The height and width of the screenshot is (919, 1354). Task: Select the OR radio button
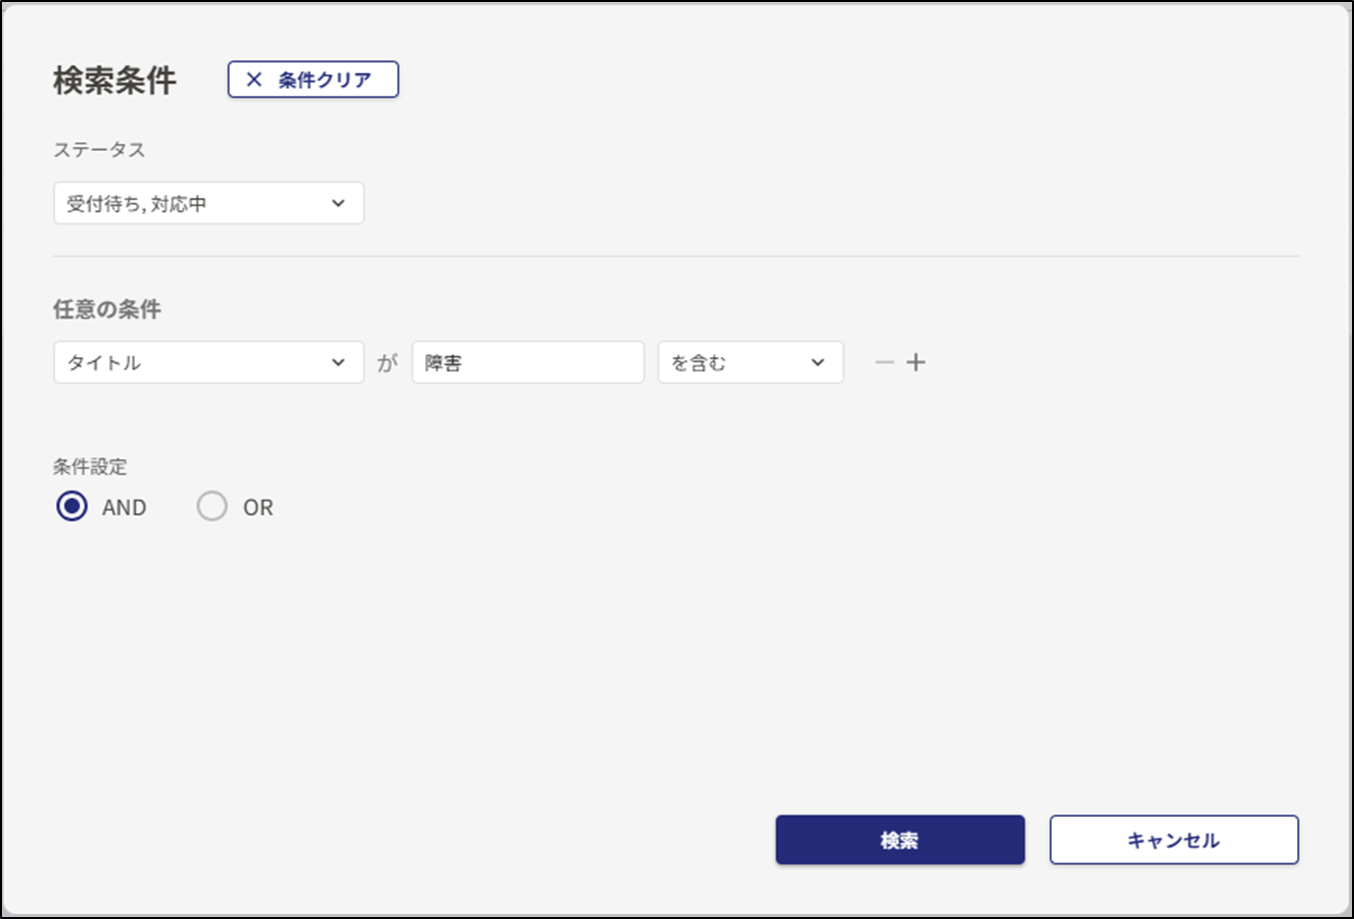pos(212,507)
